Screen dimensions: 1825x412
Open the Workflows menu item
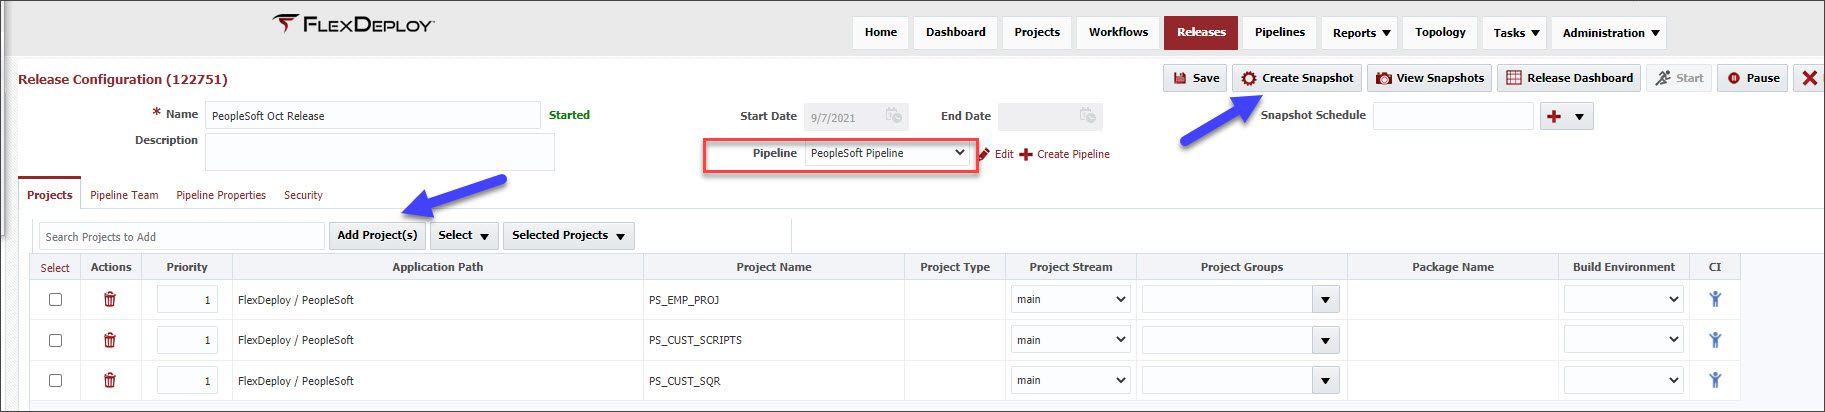click(x=1118, y=32)
